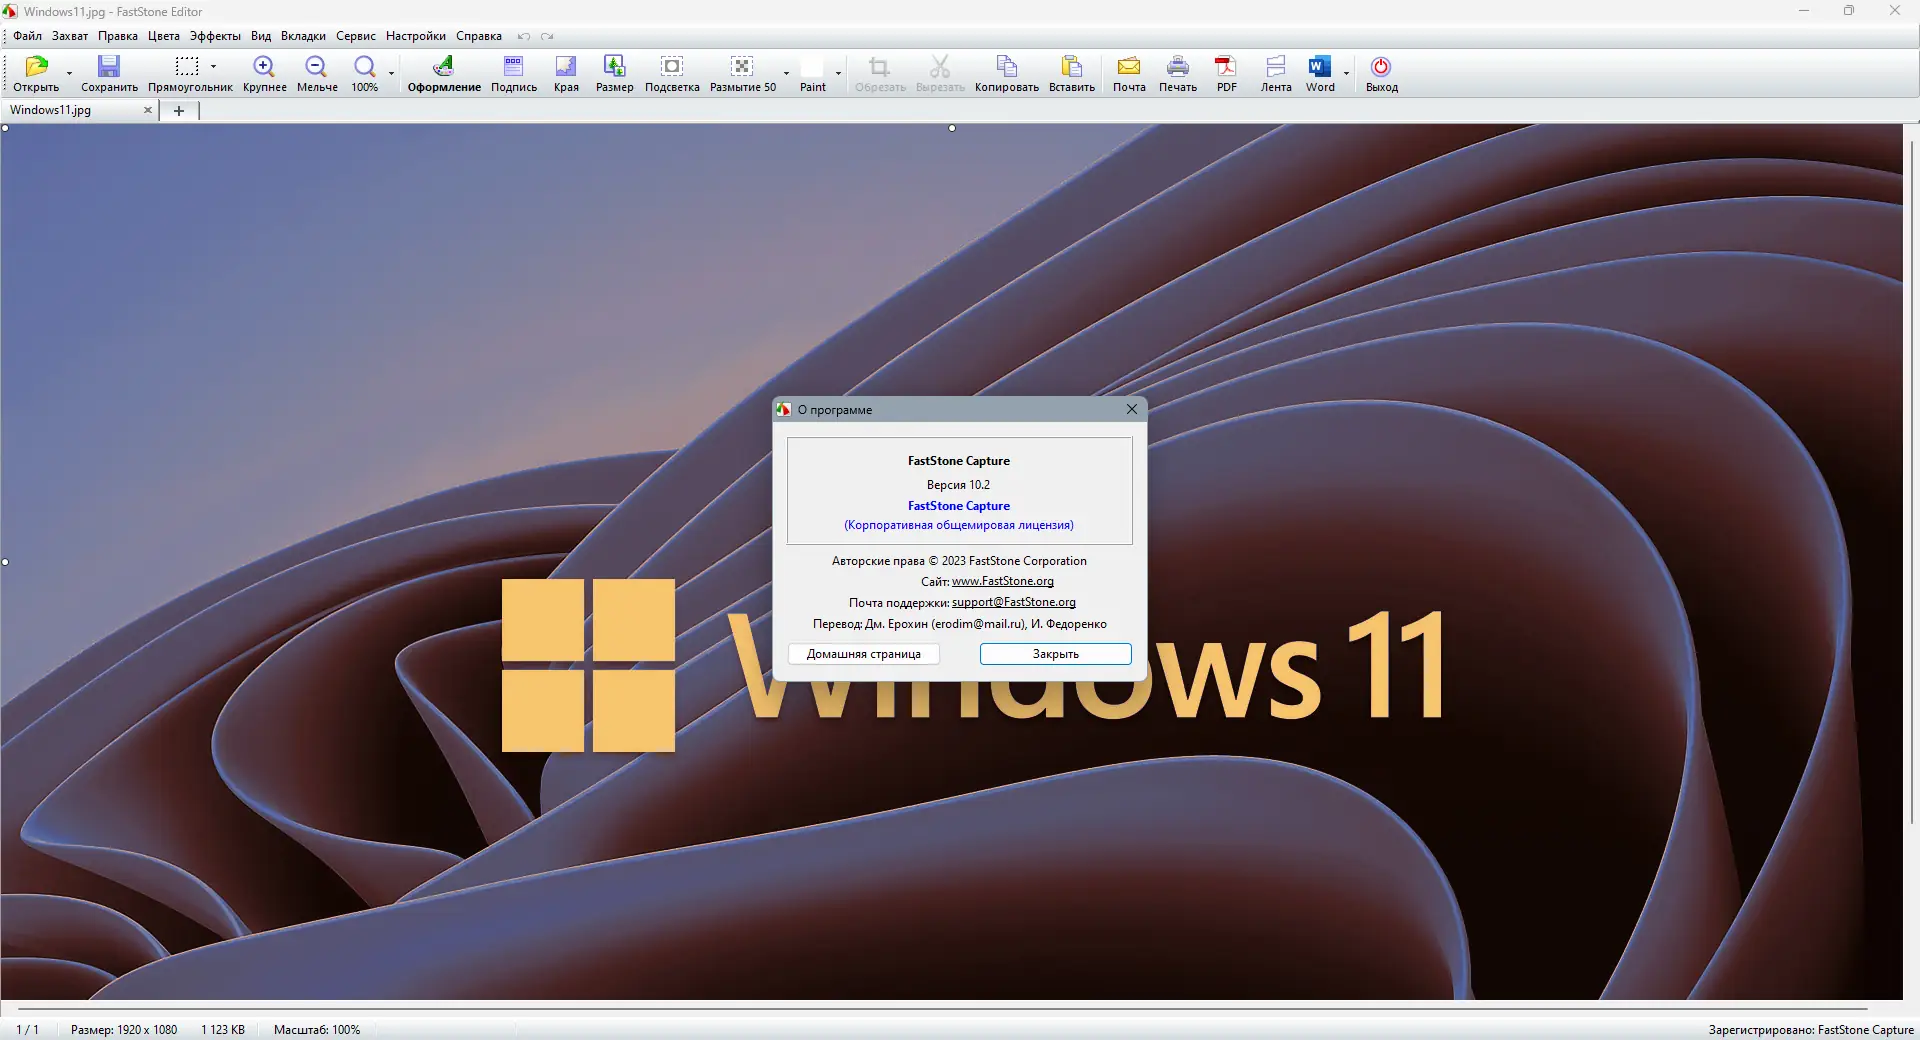Screen dimensions: 1920x1040
Task: Print image using Печать icon
Action: tap(1178, 67)
